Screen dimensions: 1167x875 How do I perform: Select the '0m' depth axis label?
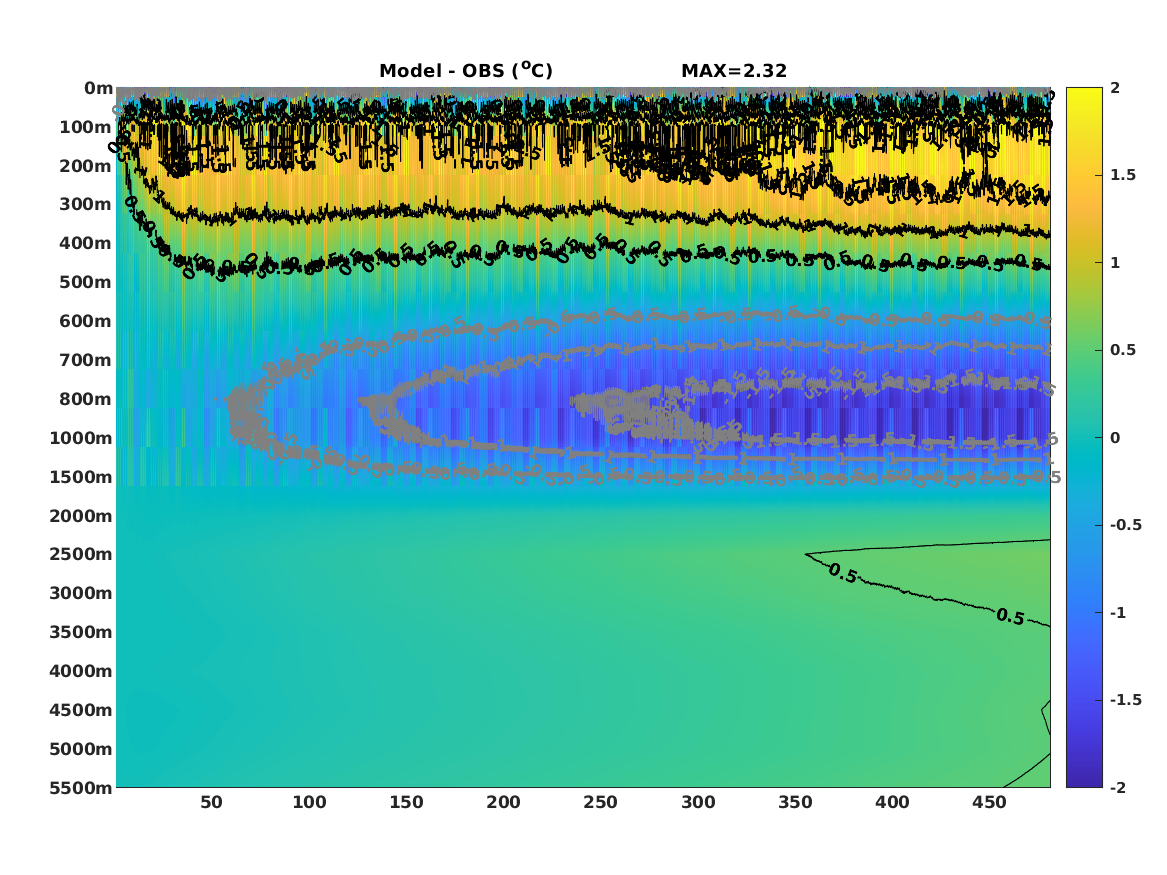pyautogui.click(x=98, y=89)
